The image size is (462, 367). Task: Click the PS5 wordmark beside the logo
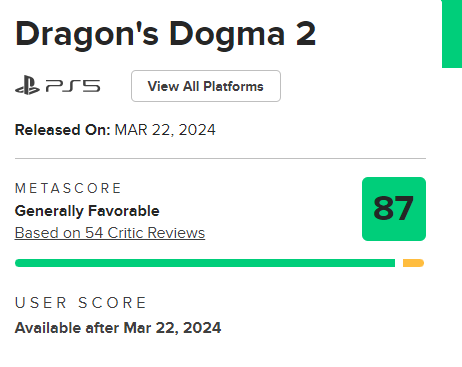click(x=73, y=86)
